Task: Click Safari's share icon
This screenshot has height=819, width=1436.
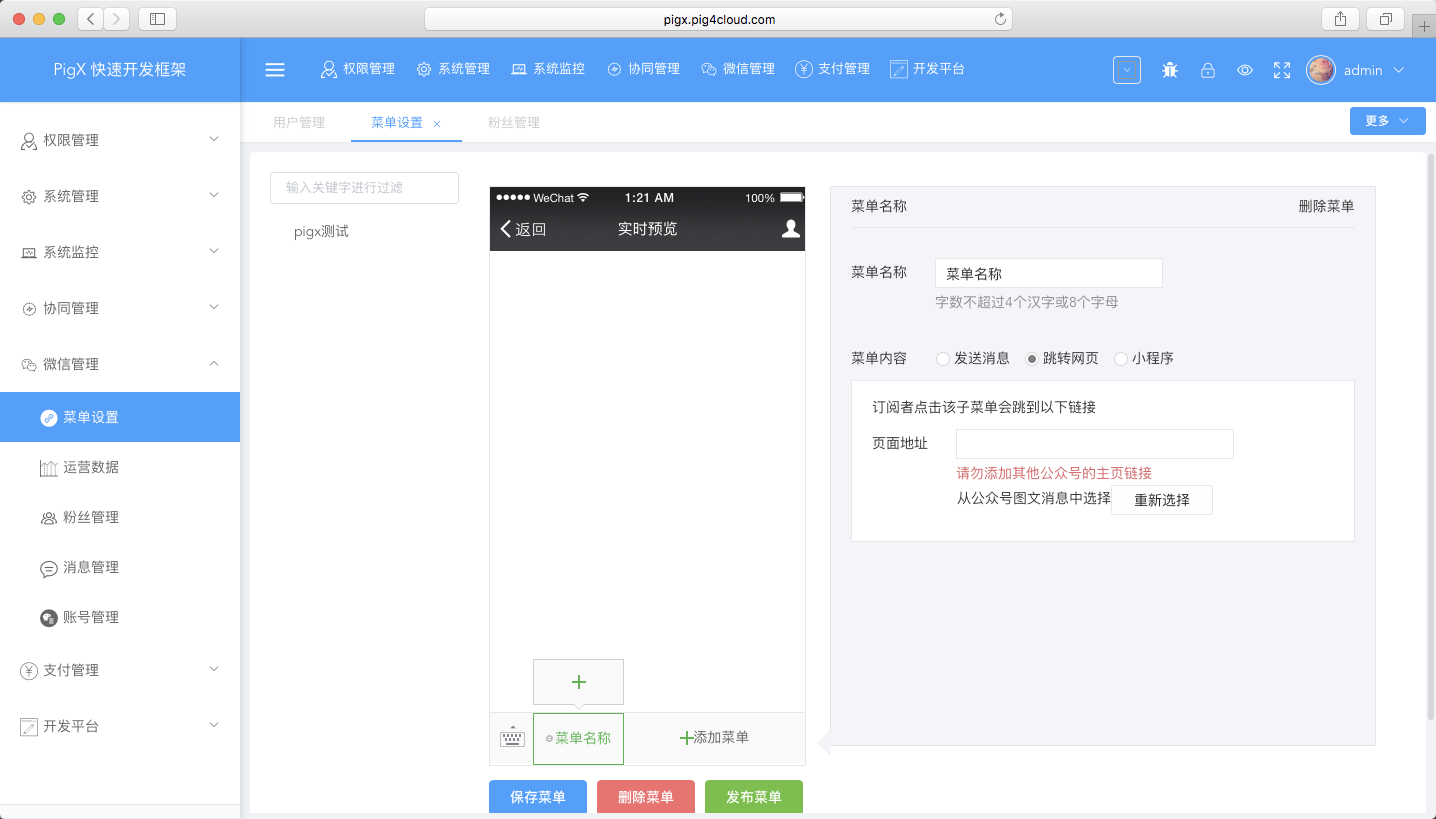Action: [x=1340, y=19]
